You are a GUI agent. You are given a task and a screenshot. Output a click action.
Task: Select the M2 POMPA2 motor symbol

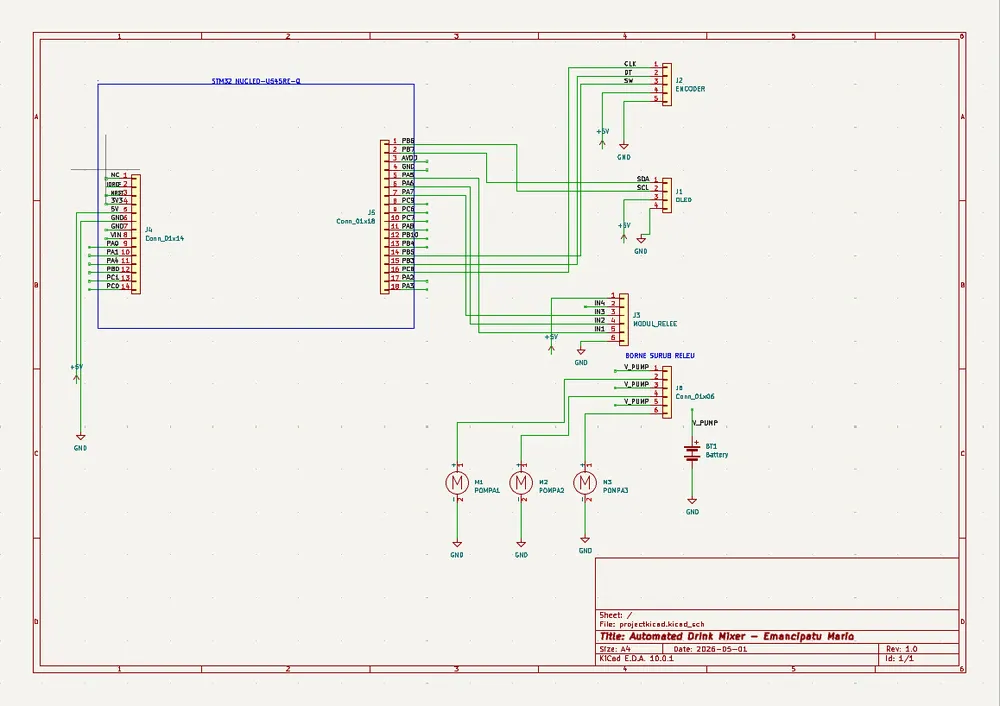coord(521,483)
